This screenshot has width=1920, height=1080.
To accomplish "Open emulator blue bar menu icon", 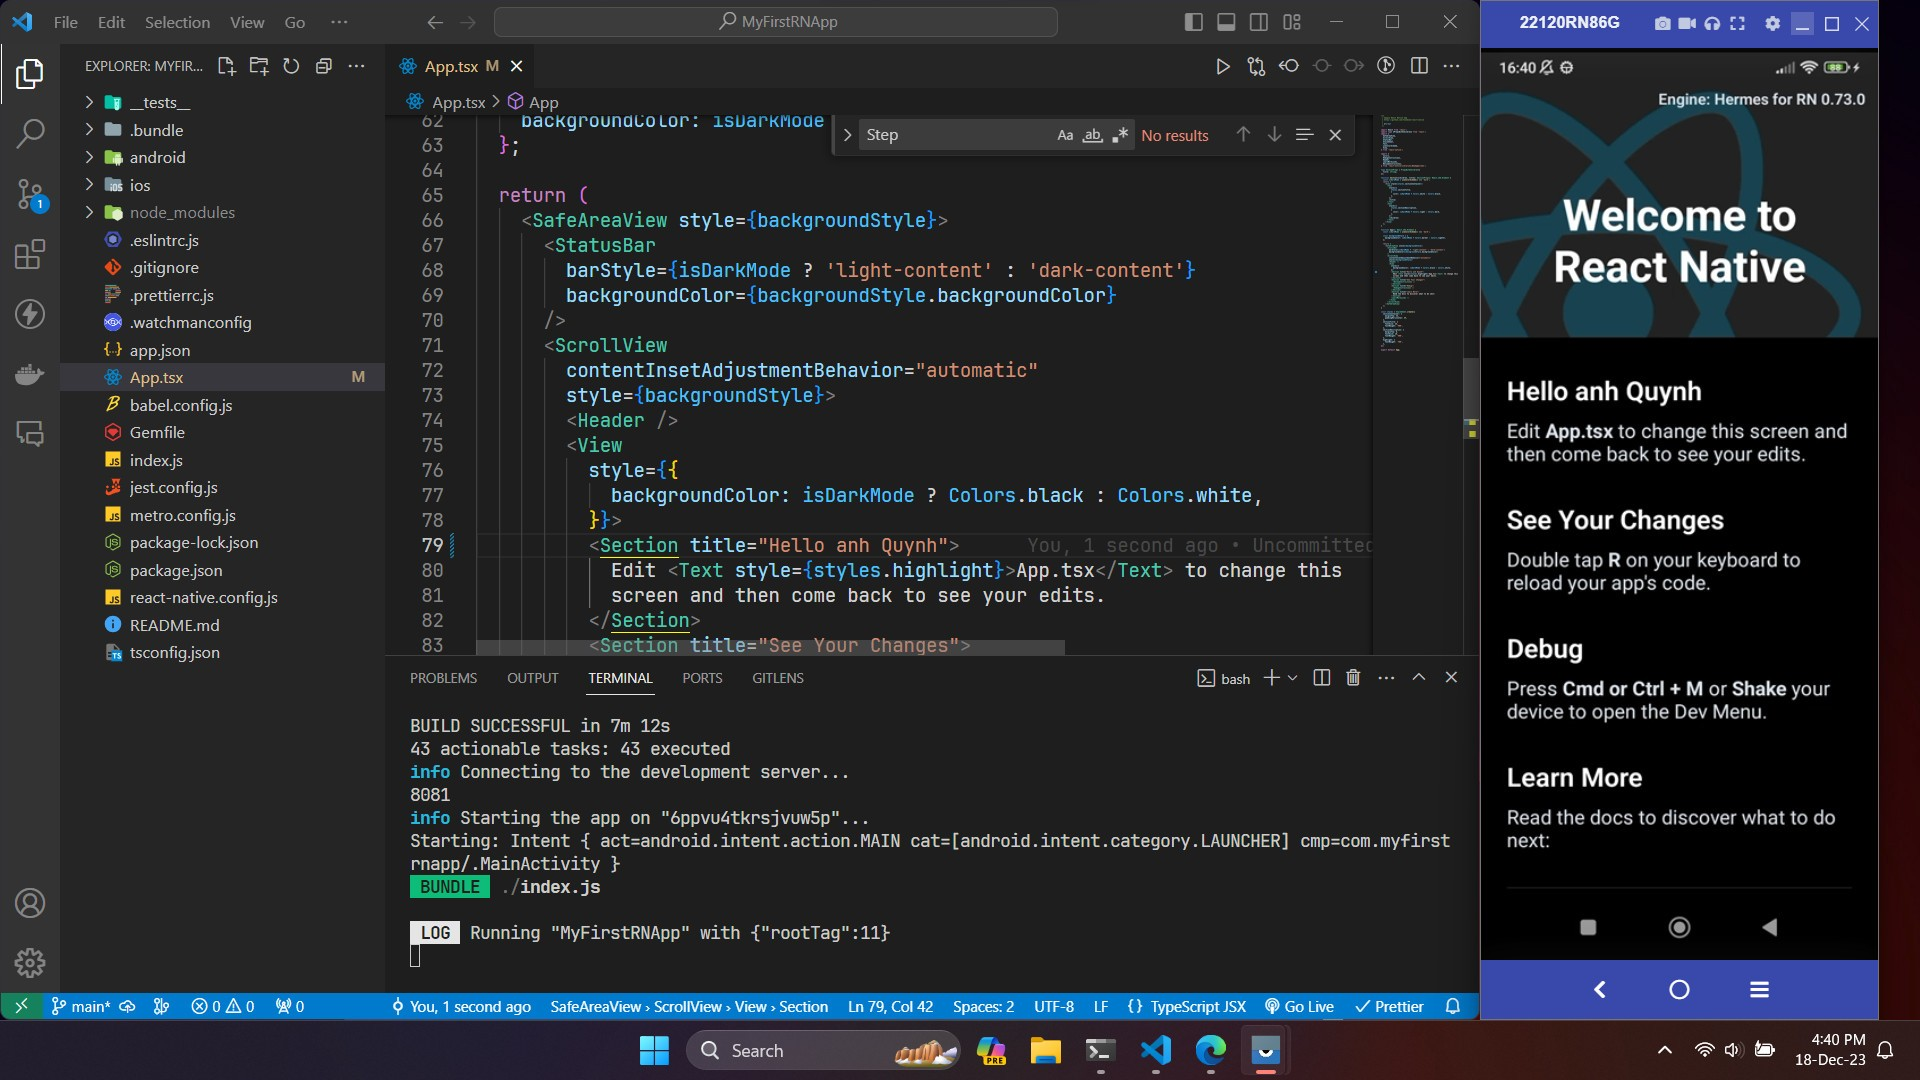I will tap(1759, 990).
